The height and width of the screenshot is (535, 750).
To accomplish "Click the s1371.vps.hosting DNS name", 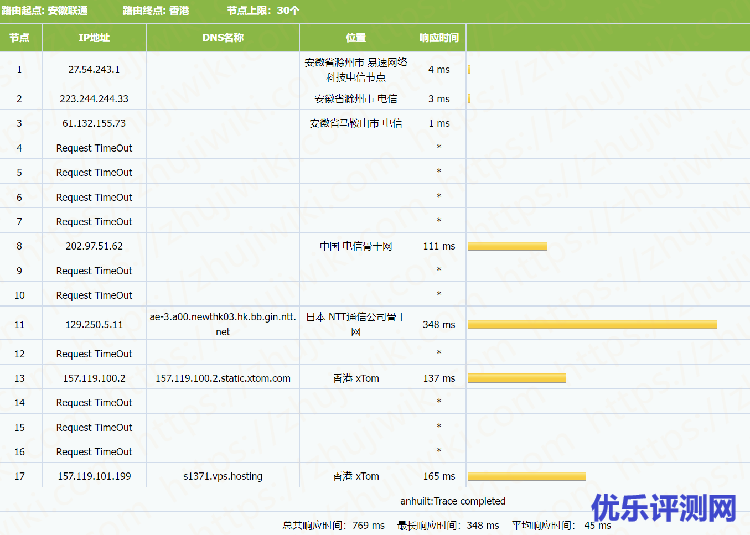I will click(223, 477).
